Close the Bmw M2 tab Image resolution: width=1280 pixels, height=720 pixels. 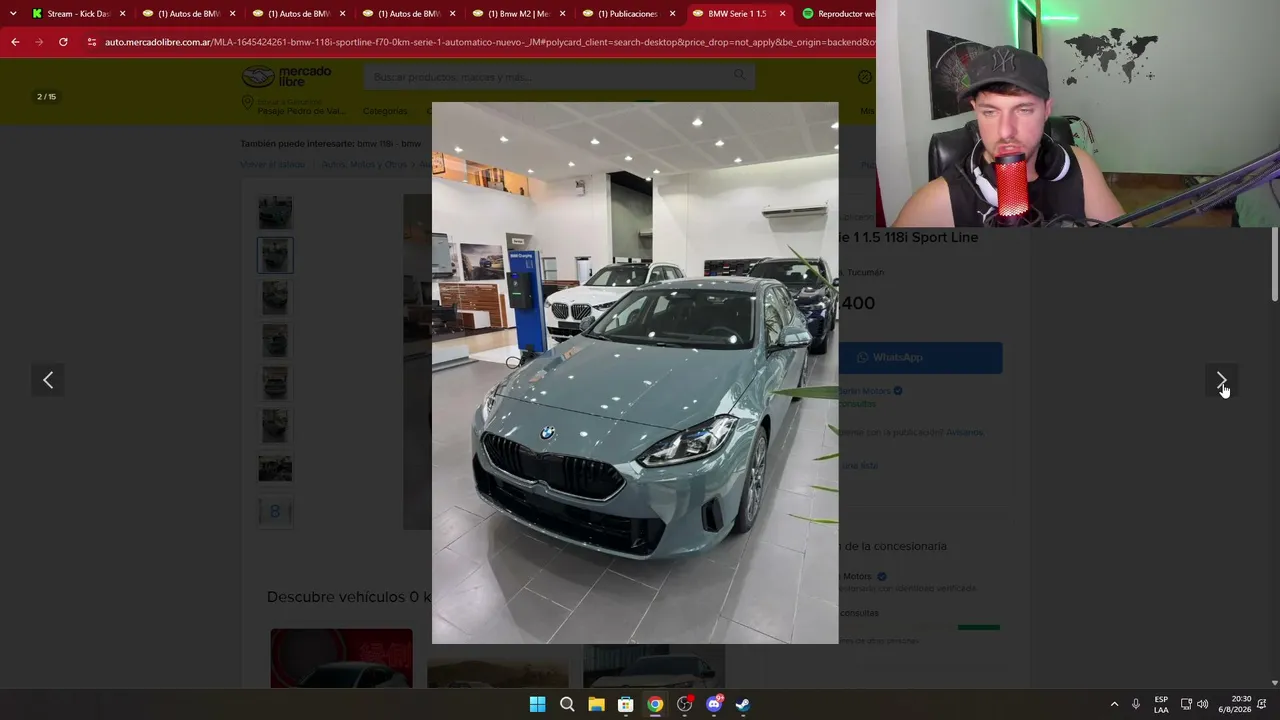(x=563, y=14)
